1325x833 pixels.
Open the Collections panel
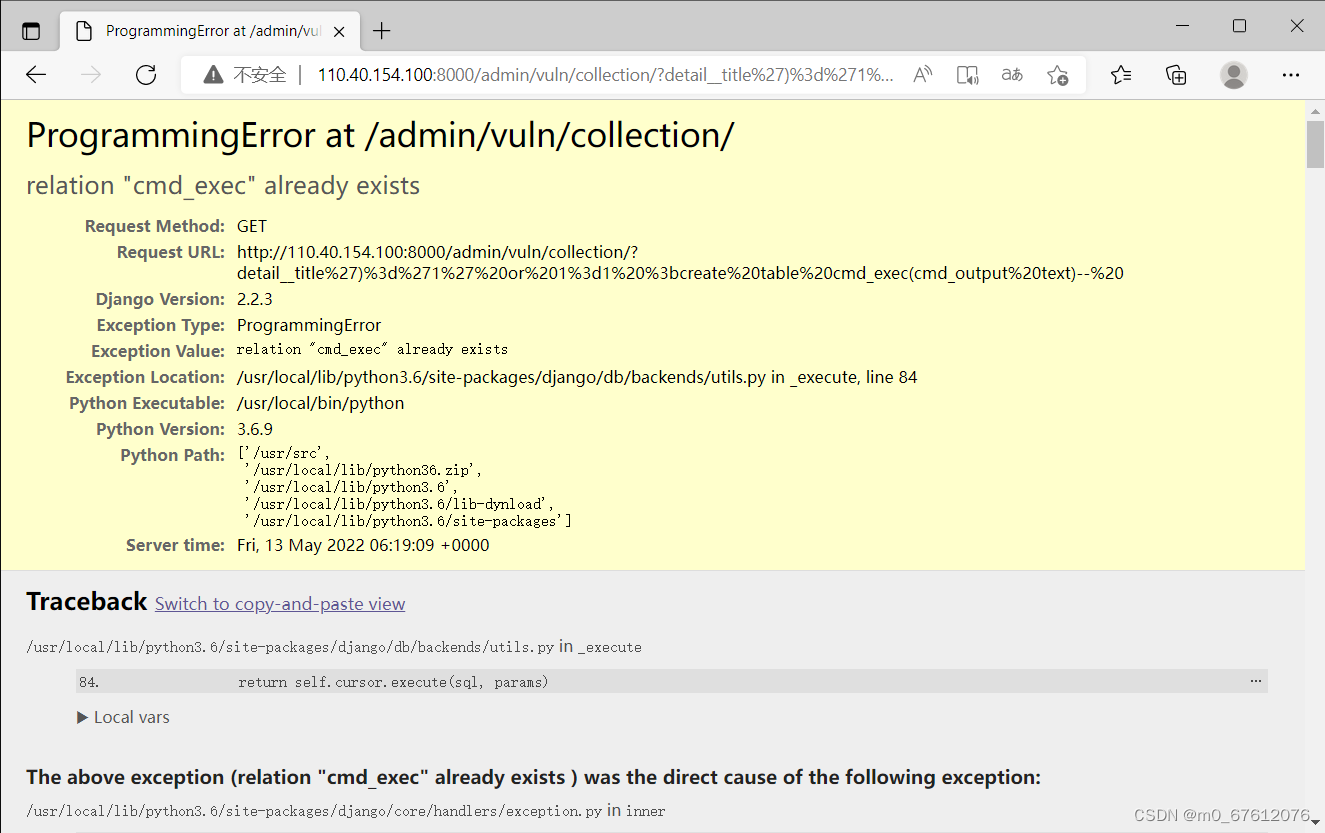point(1176,74)
